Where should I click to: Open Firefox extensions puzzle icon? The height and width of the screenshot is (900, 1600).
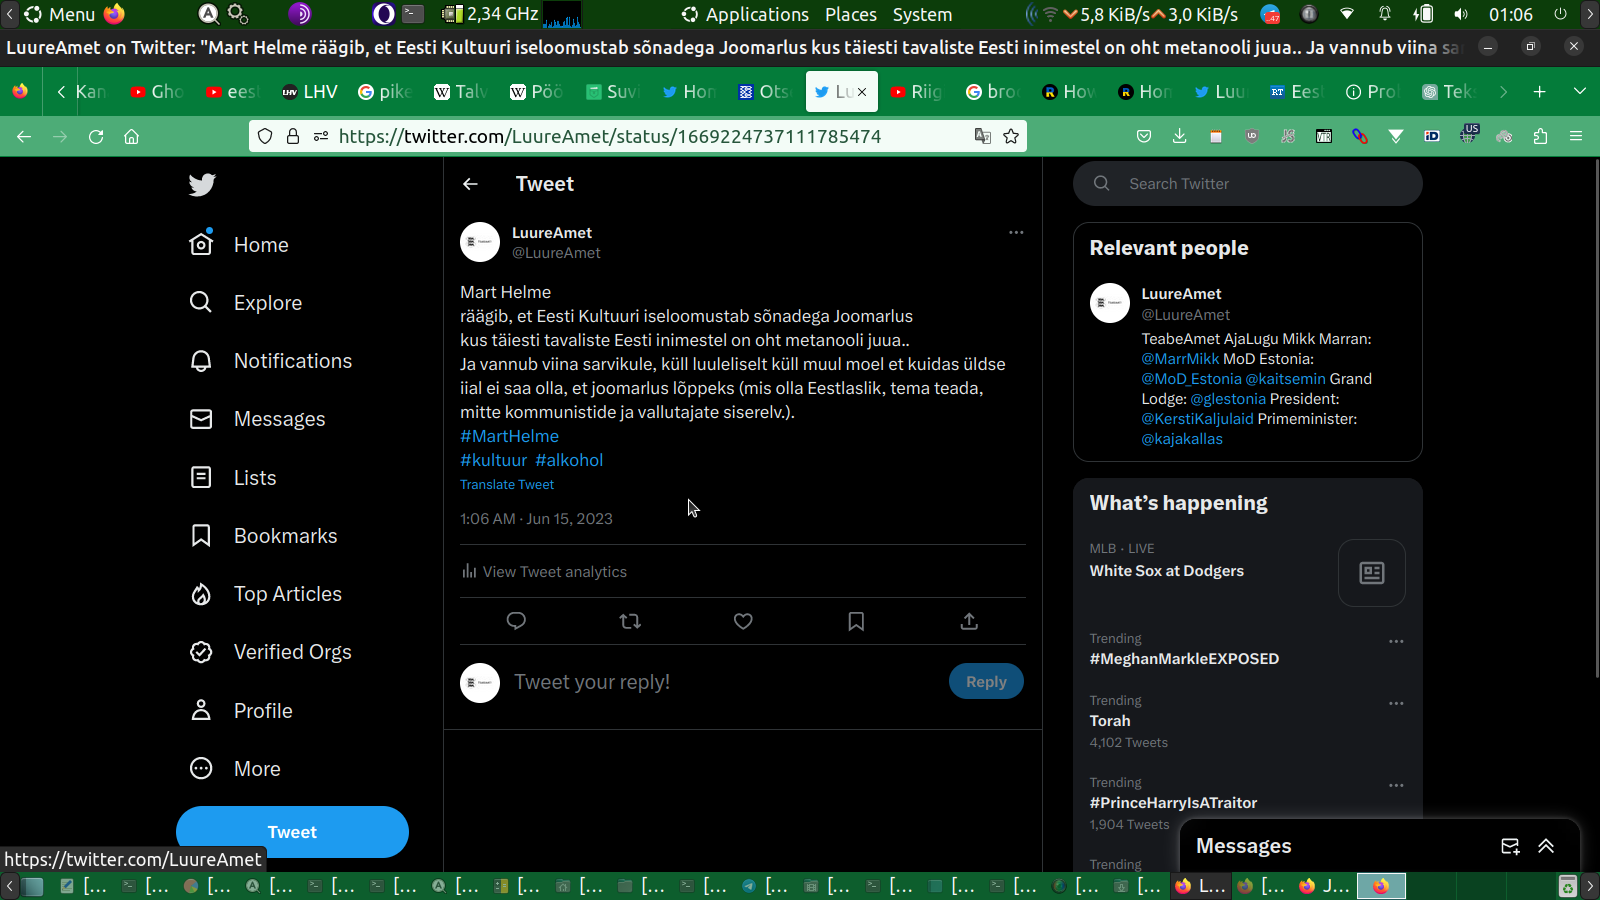point(1540,136)
